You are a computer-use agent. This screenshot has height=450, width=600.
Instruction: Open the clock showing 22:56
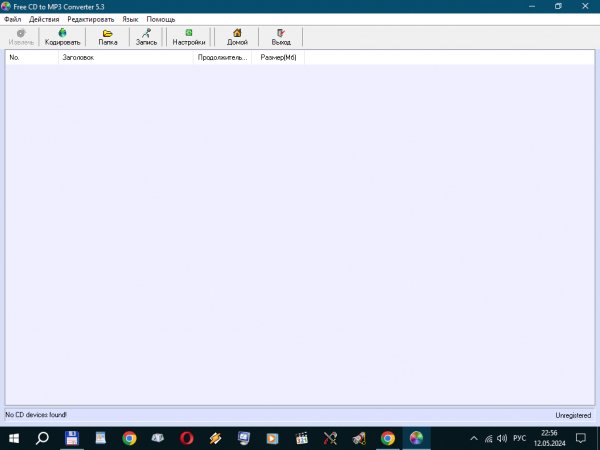click(x=549, y=438)
